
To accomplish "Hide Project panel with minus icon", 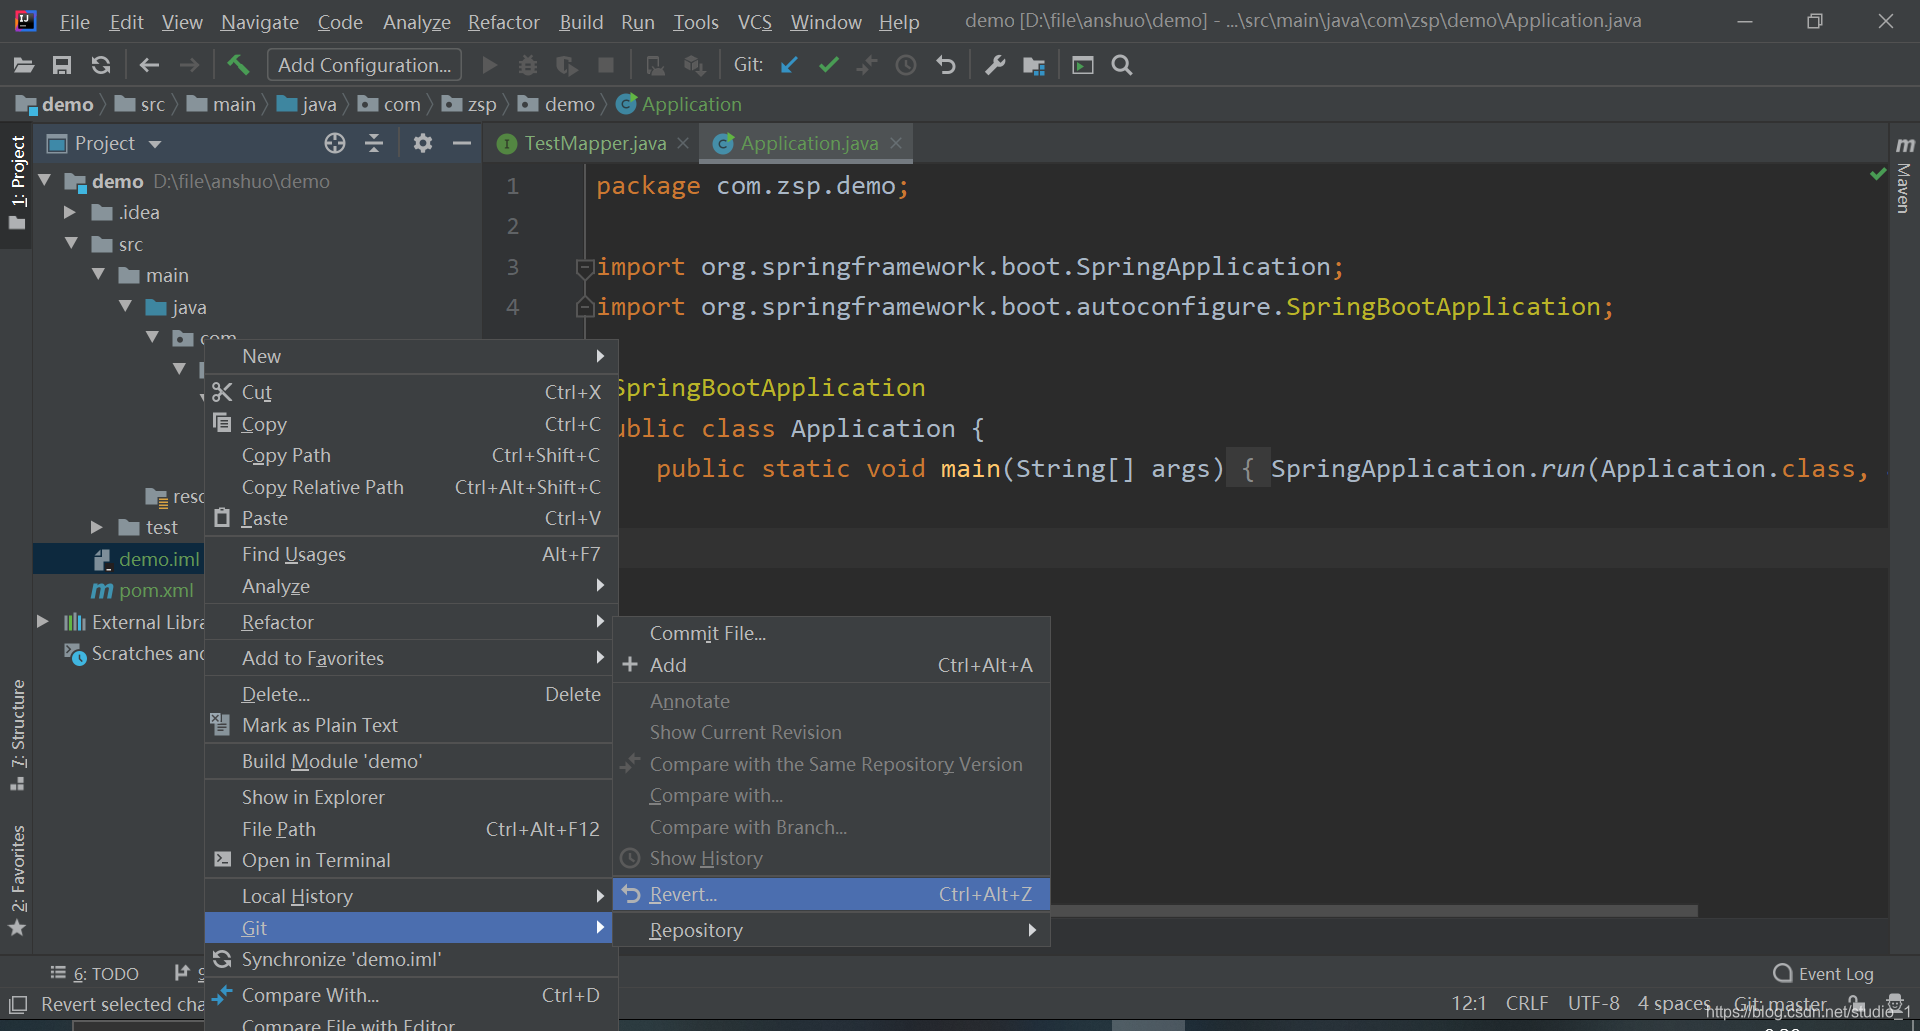I will pos(461,143).
